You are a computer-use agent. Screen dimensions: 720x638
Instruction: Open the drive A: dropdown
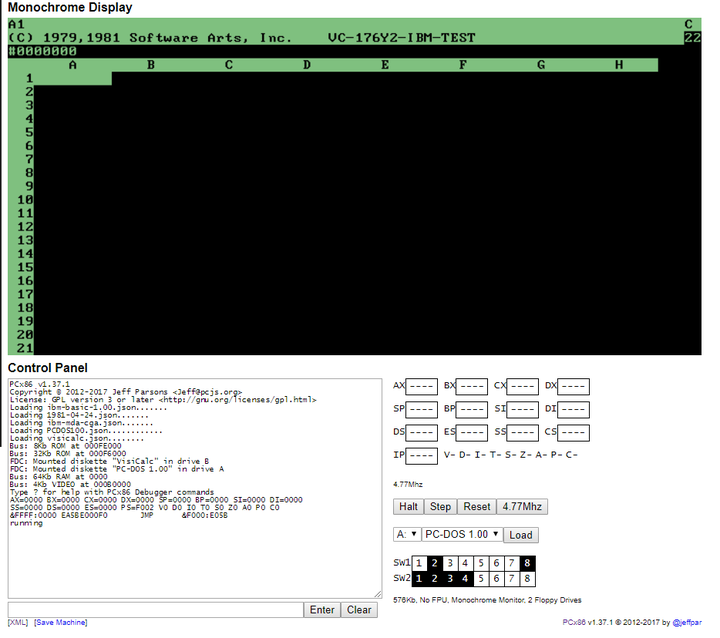[407, 535]
